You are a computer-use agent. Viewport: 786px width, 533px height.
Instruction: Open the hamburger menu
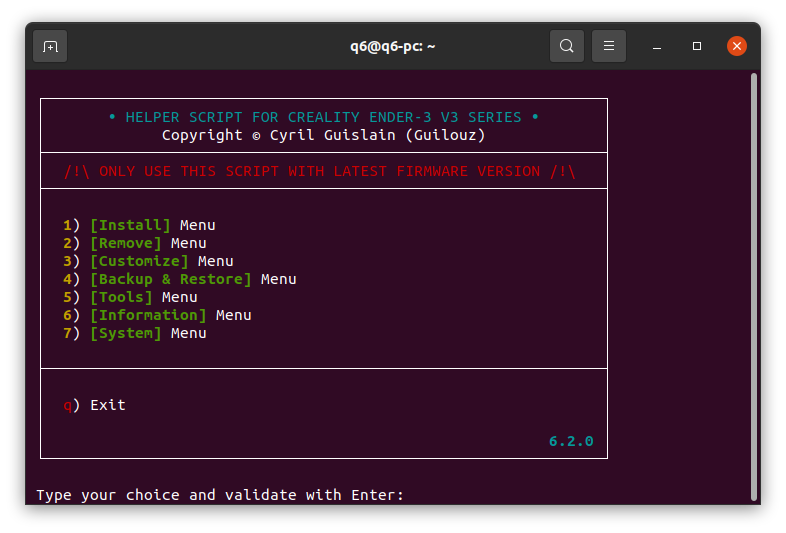(609, 46)
